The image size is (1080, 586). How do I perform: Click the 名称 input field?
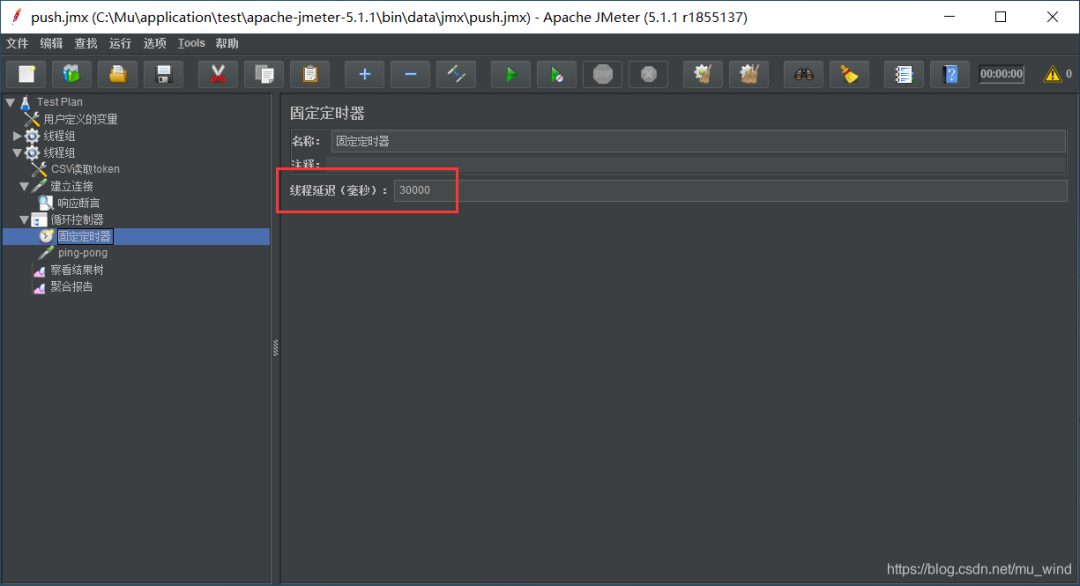(698, 141)
